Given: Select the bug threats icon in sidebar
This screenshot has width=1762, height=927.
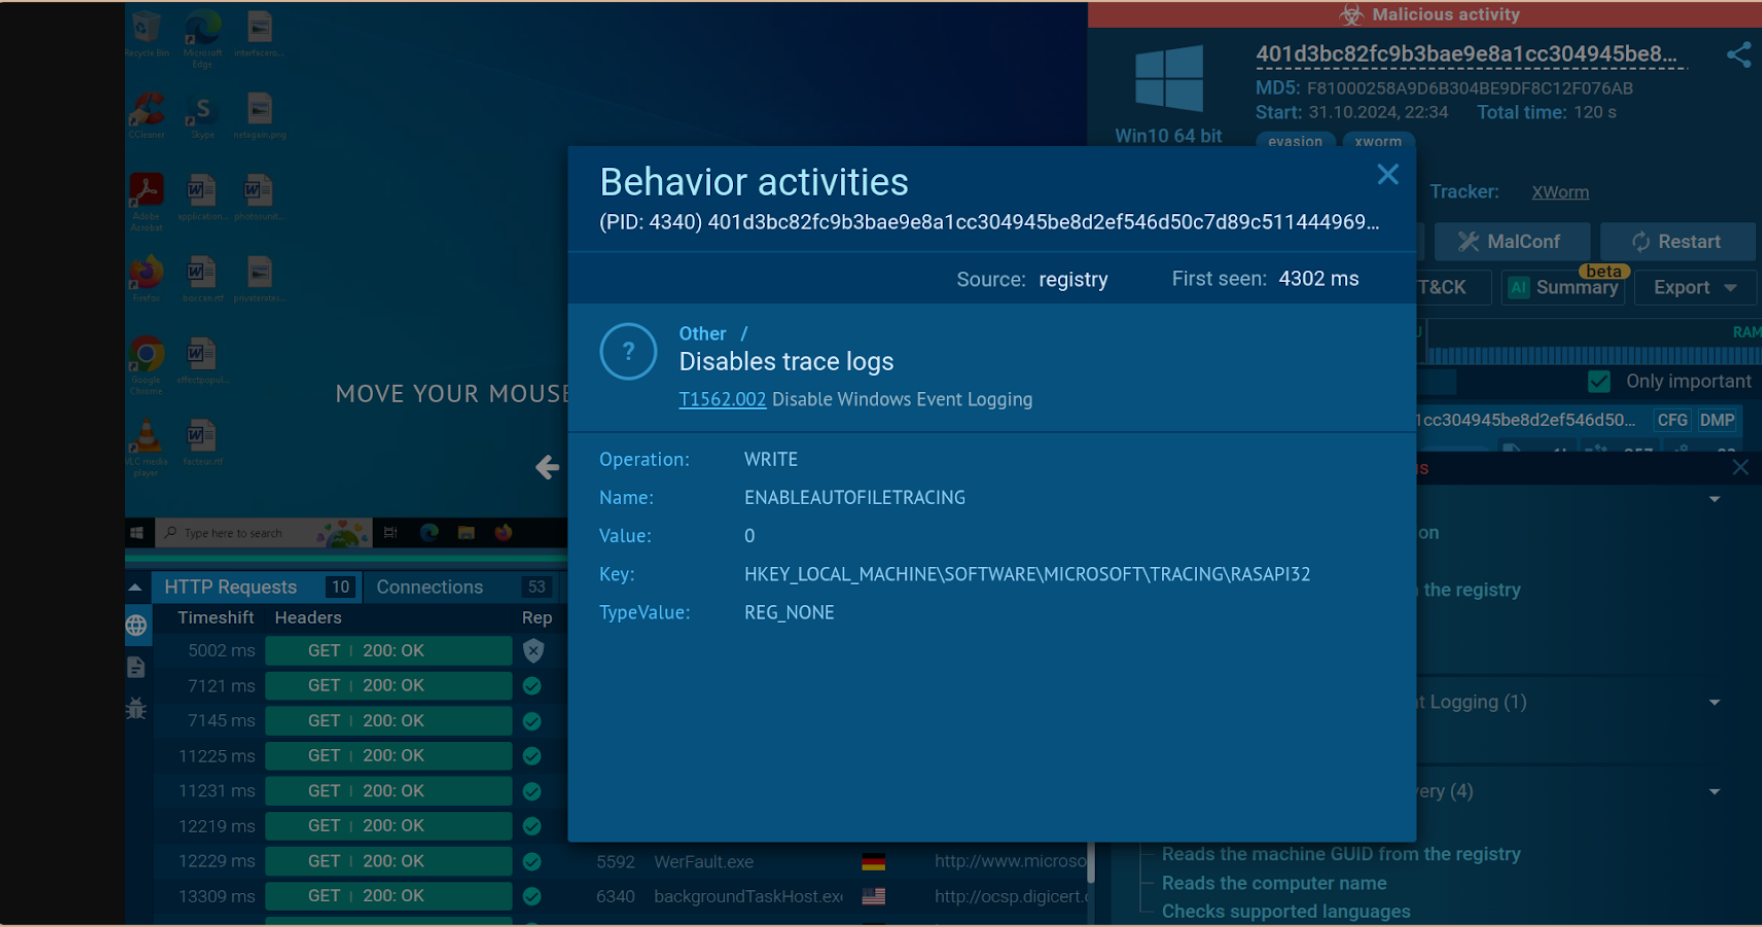Looking at the screenshot, I should 137,709.
